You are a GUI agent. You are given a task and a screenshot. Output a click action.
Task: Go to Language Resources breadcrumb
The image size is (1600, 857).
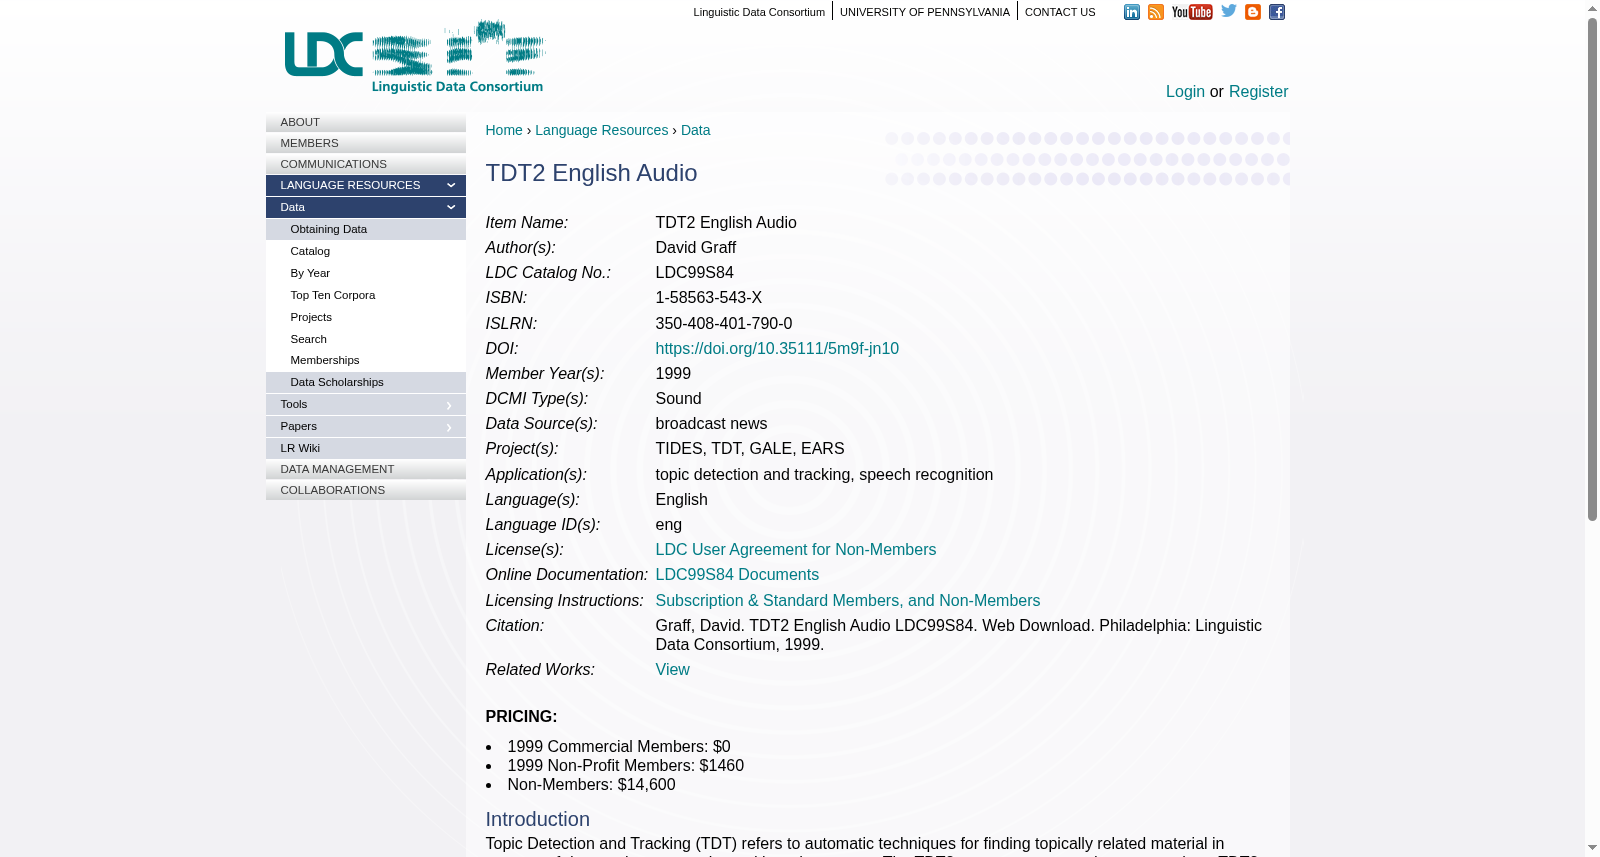click(x=601, y=130)
